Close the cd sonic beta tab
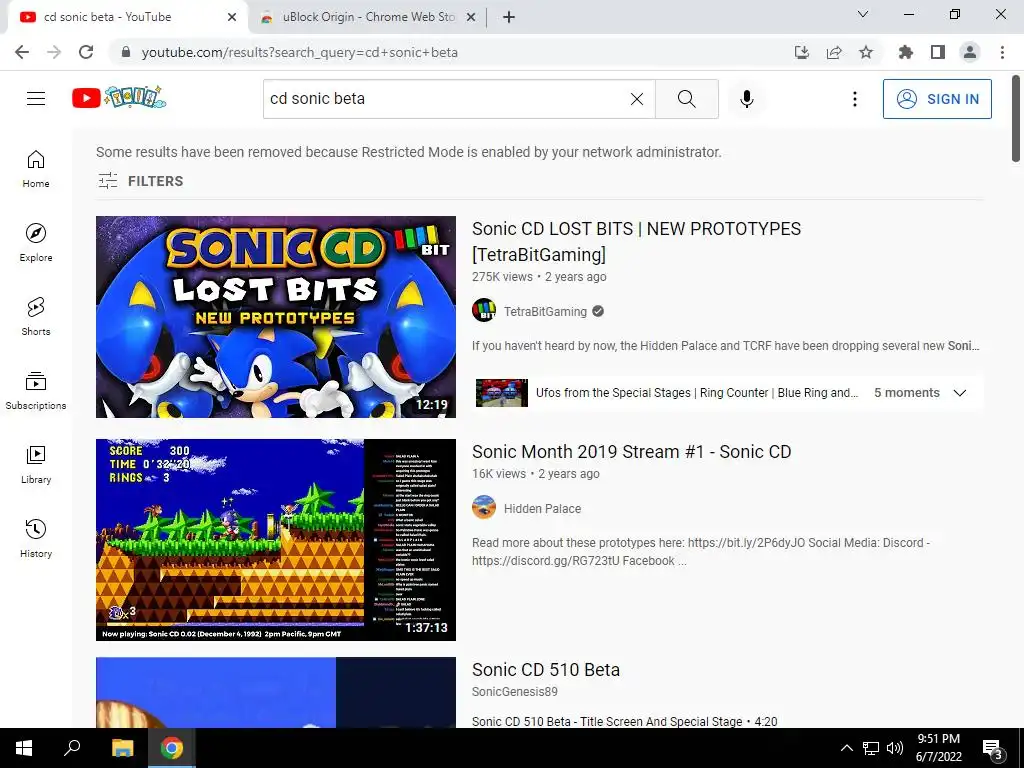Viewport: 1024px width, 768px height. (x=232, y=17)
